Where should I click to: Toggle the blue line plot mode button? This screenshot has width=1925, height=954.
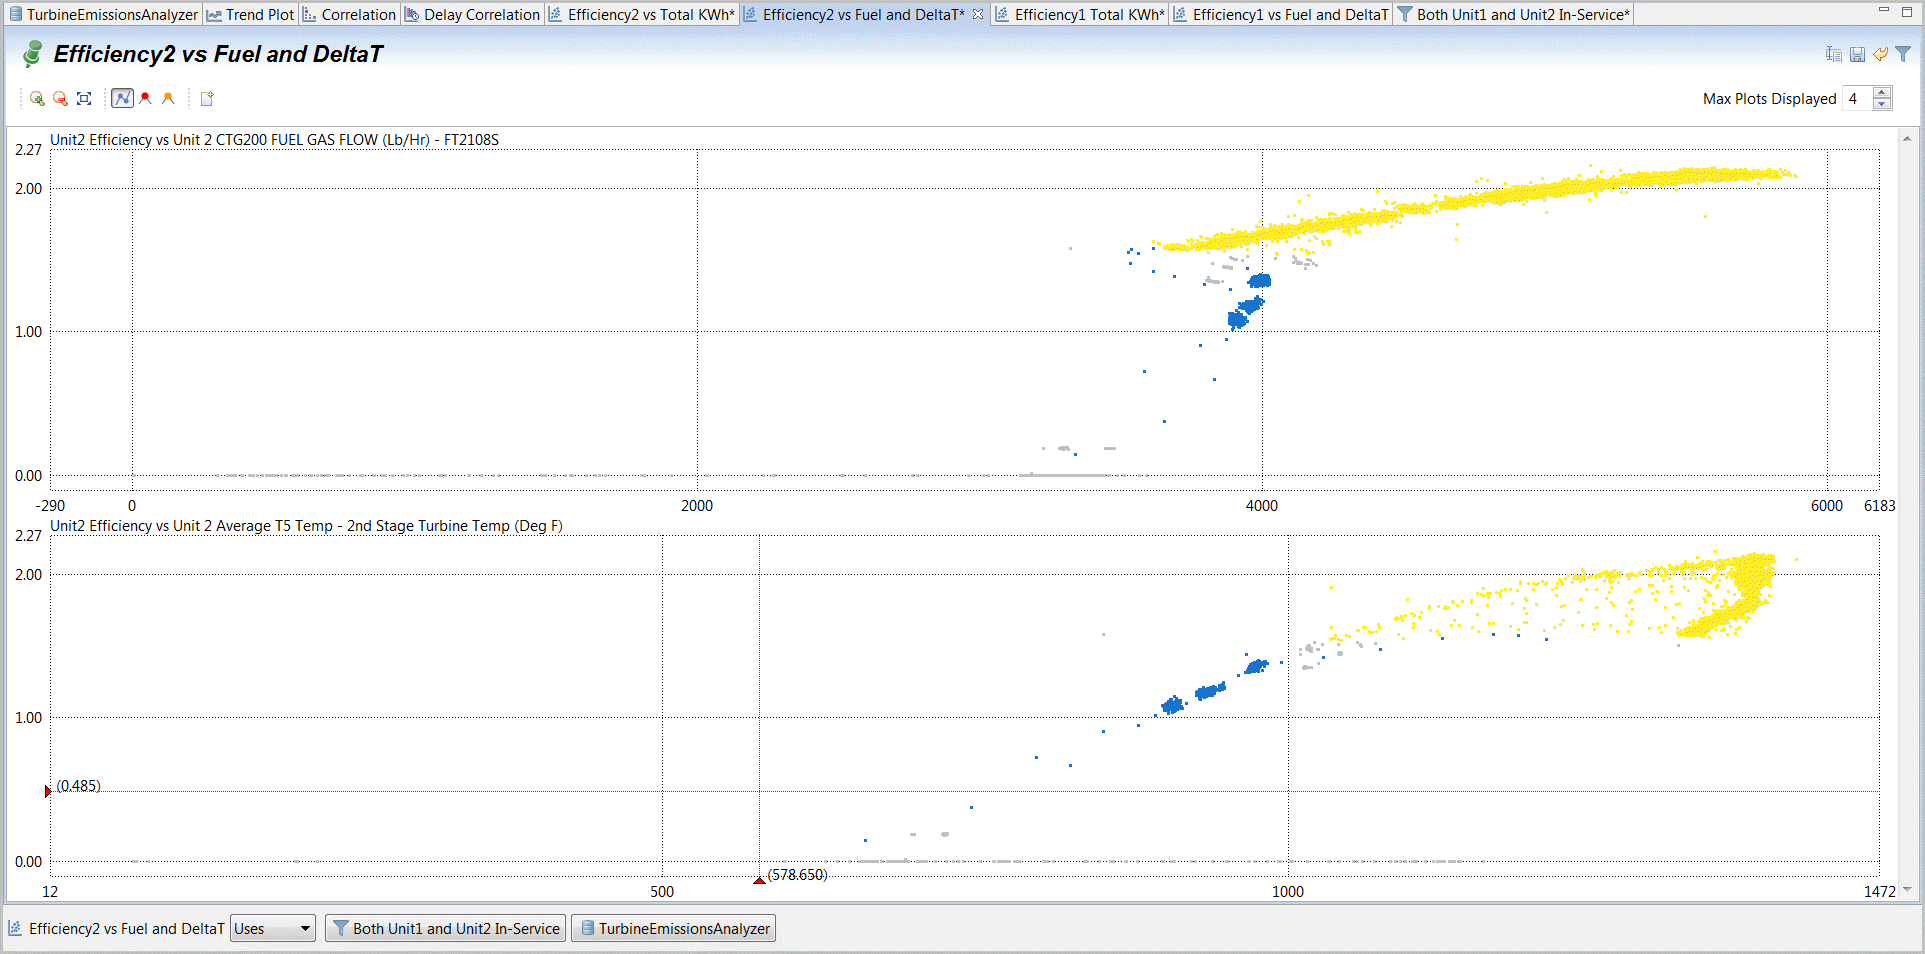click(122, 98)
